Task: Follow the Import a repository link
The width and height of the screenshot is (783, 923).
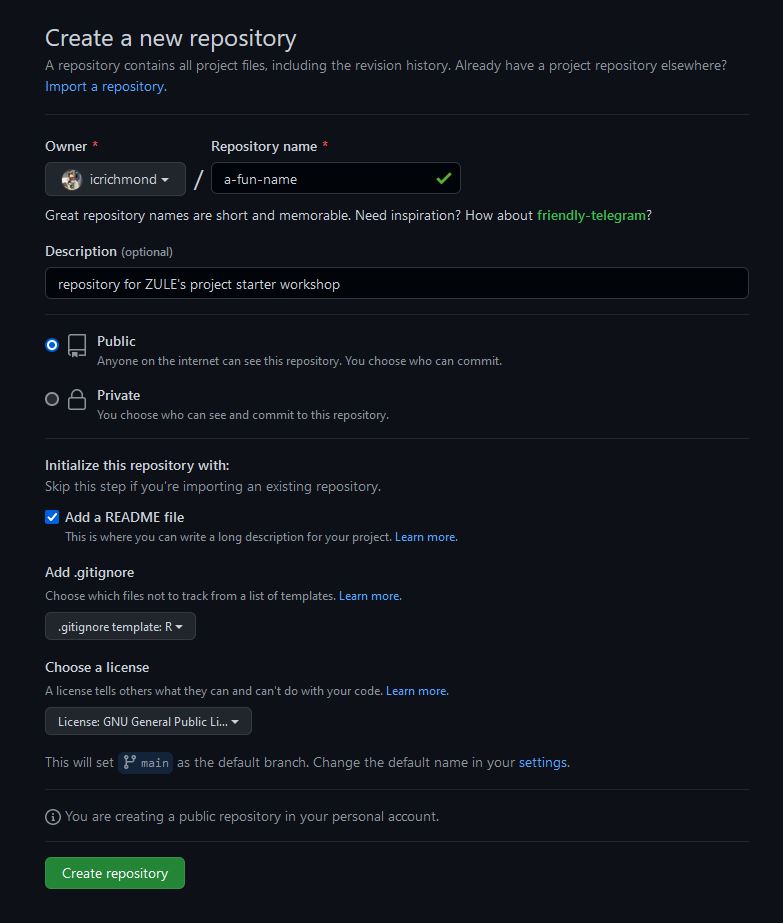Action: [106, 87]
